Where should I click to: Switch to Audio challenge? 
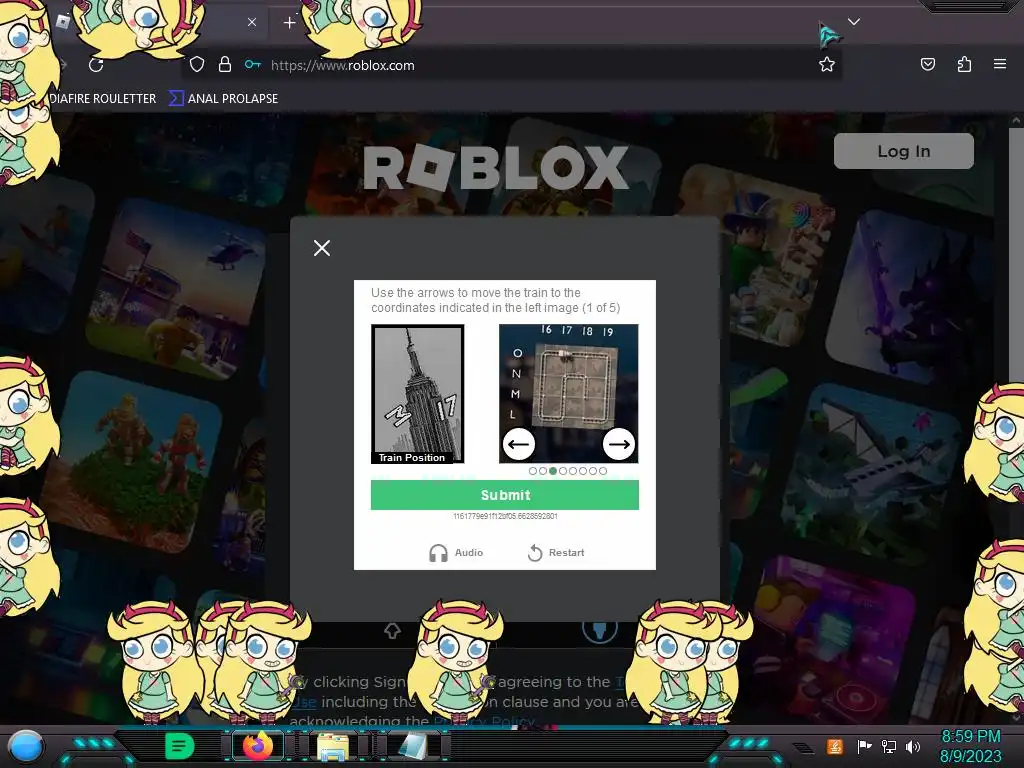click(x=456, y=552)
